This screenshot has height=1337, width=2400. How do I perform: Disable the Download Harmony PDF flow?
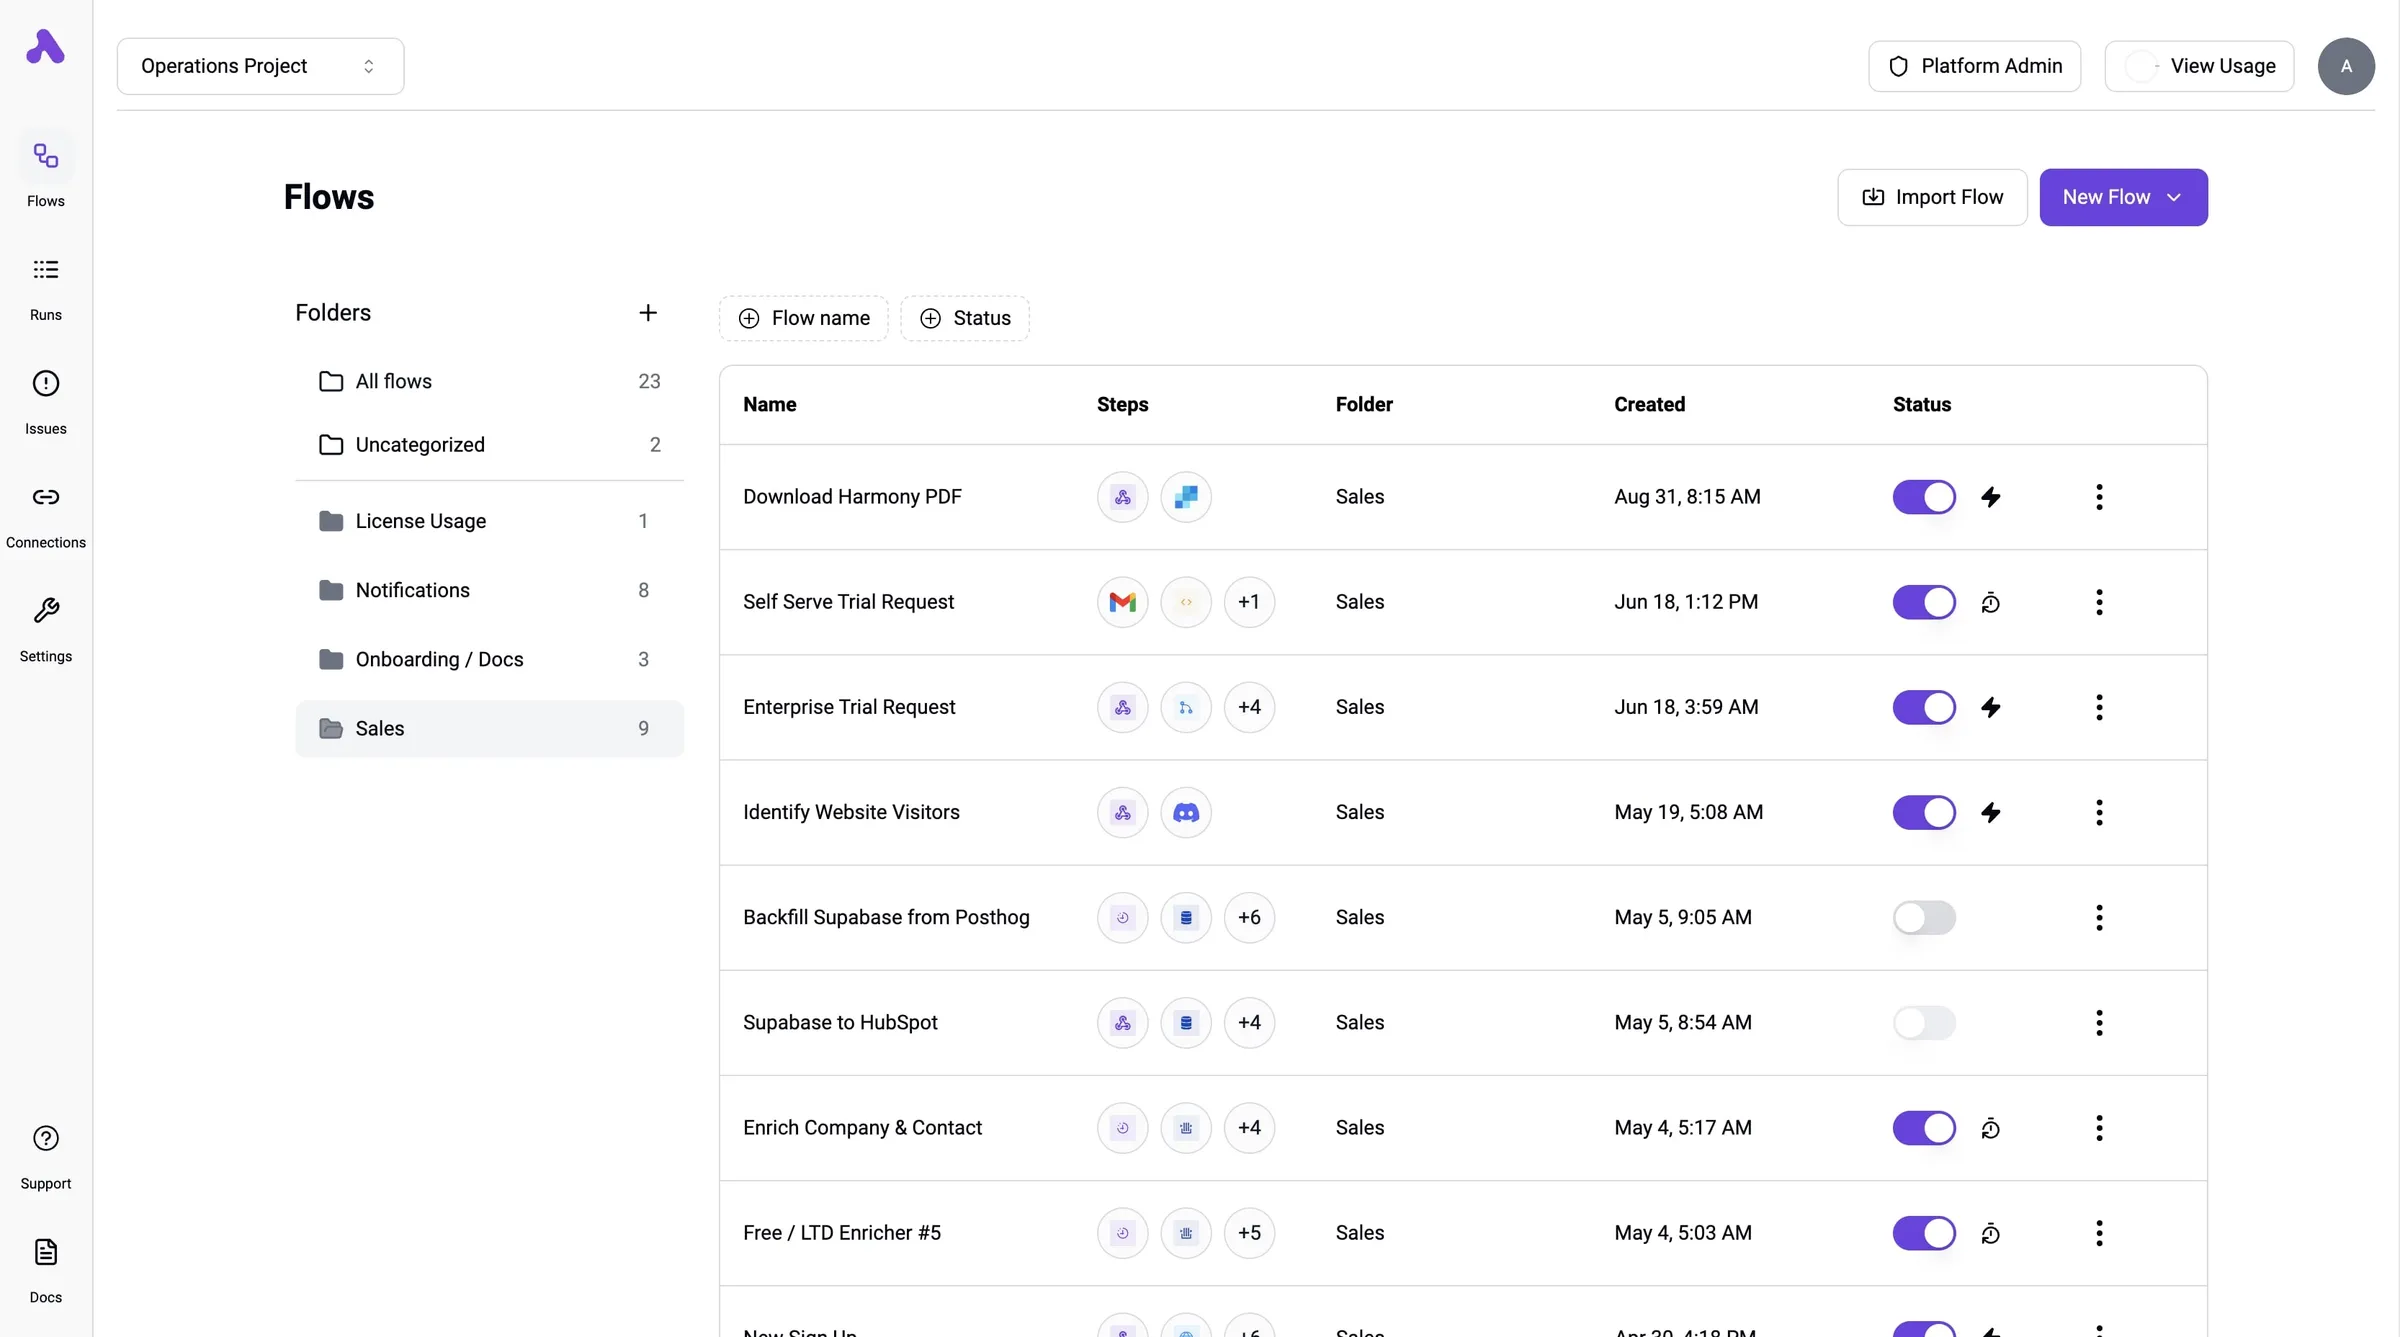1924,497
